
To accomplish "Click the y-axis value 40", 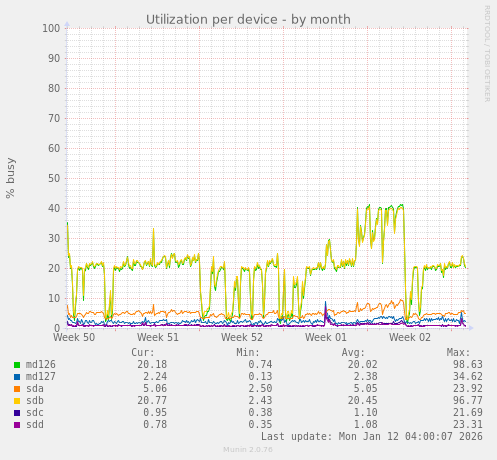I will click(54, 208).
